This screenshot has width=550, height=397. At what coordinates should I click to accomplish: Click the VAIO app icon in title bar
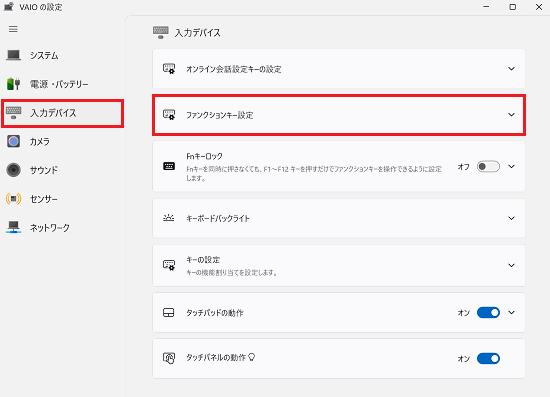9,7
